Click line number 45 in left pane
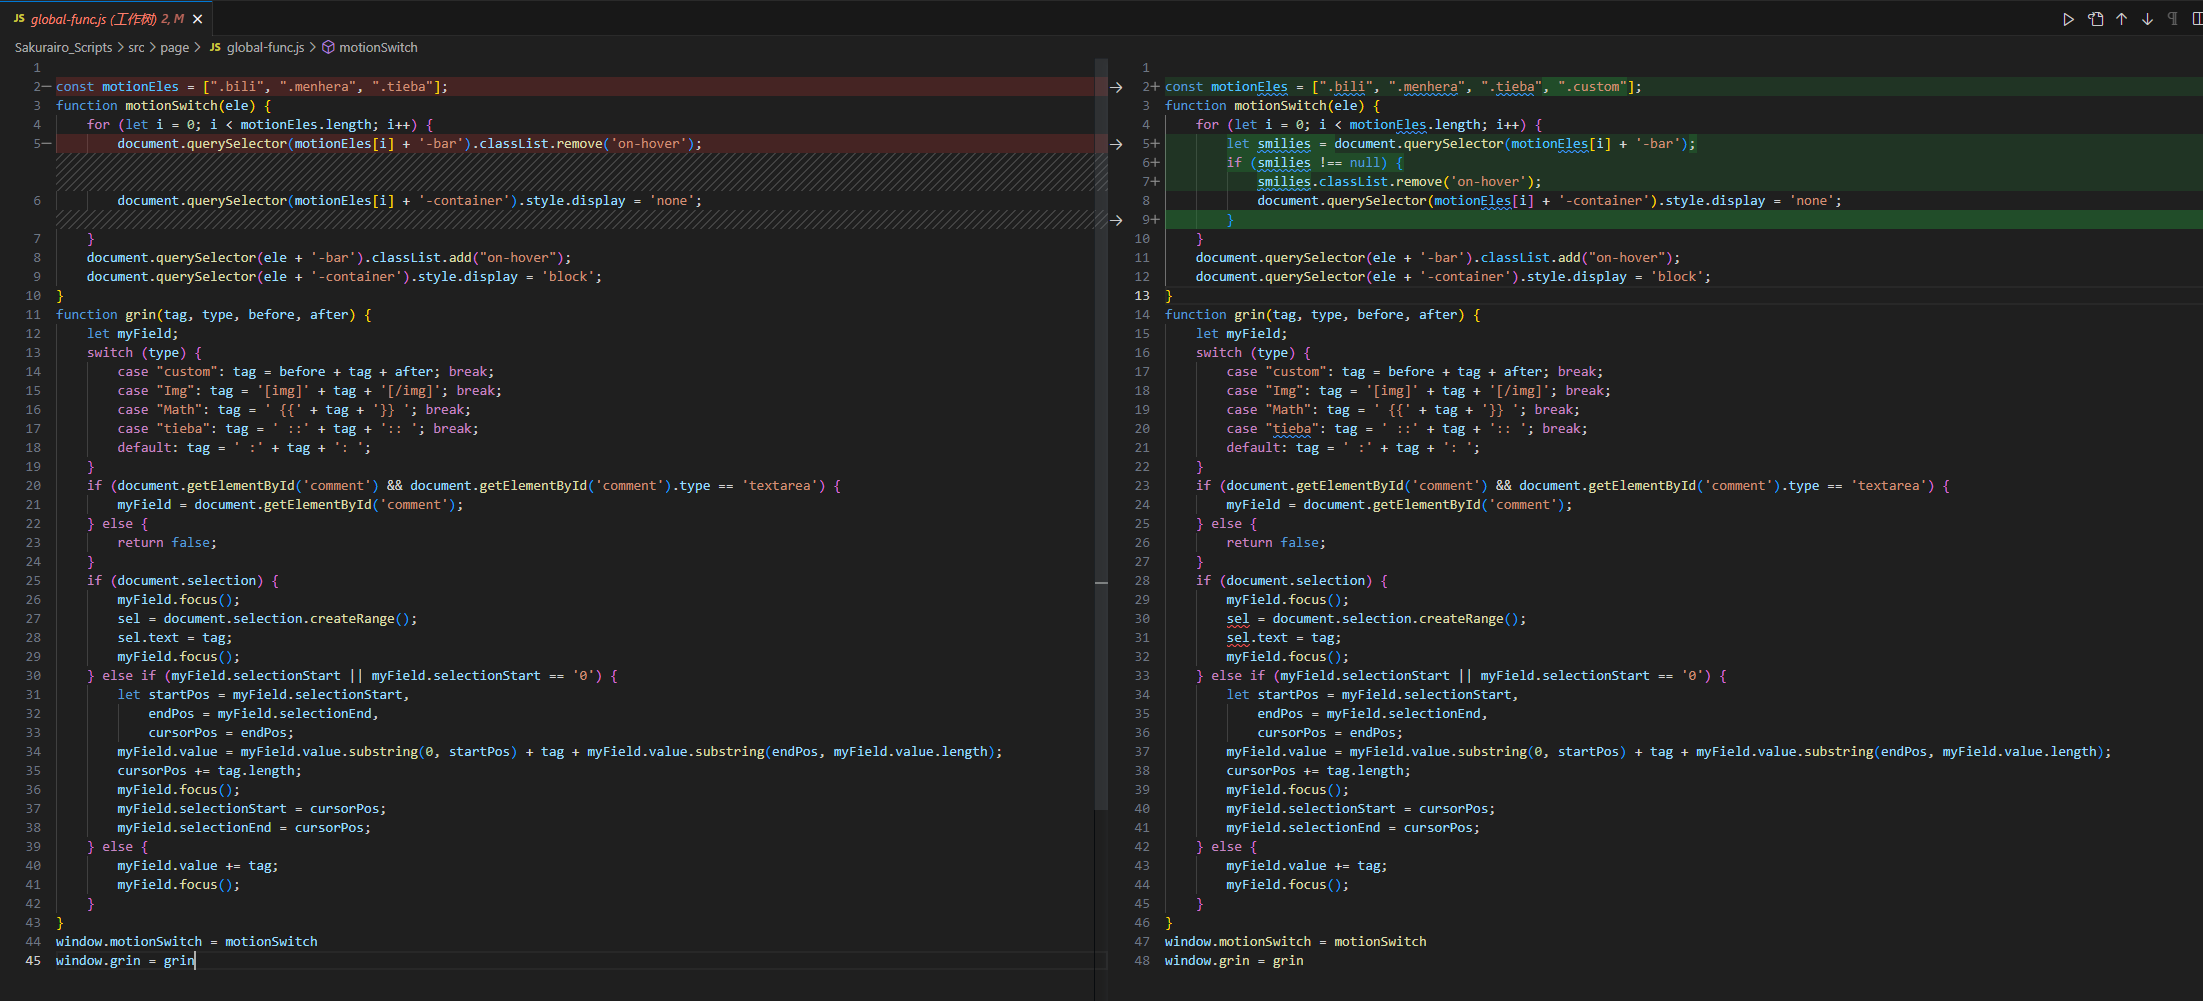 point(33,961)
